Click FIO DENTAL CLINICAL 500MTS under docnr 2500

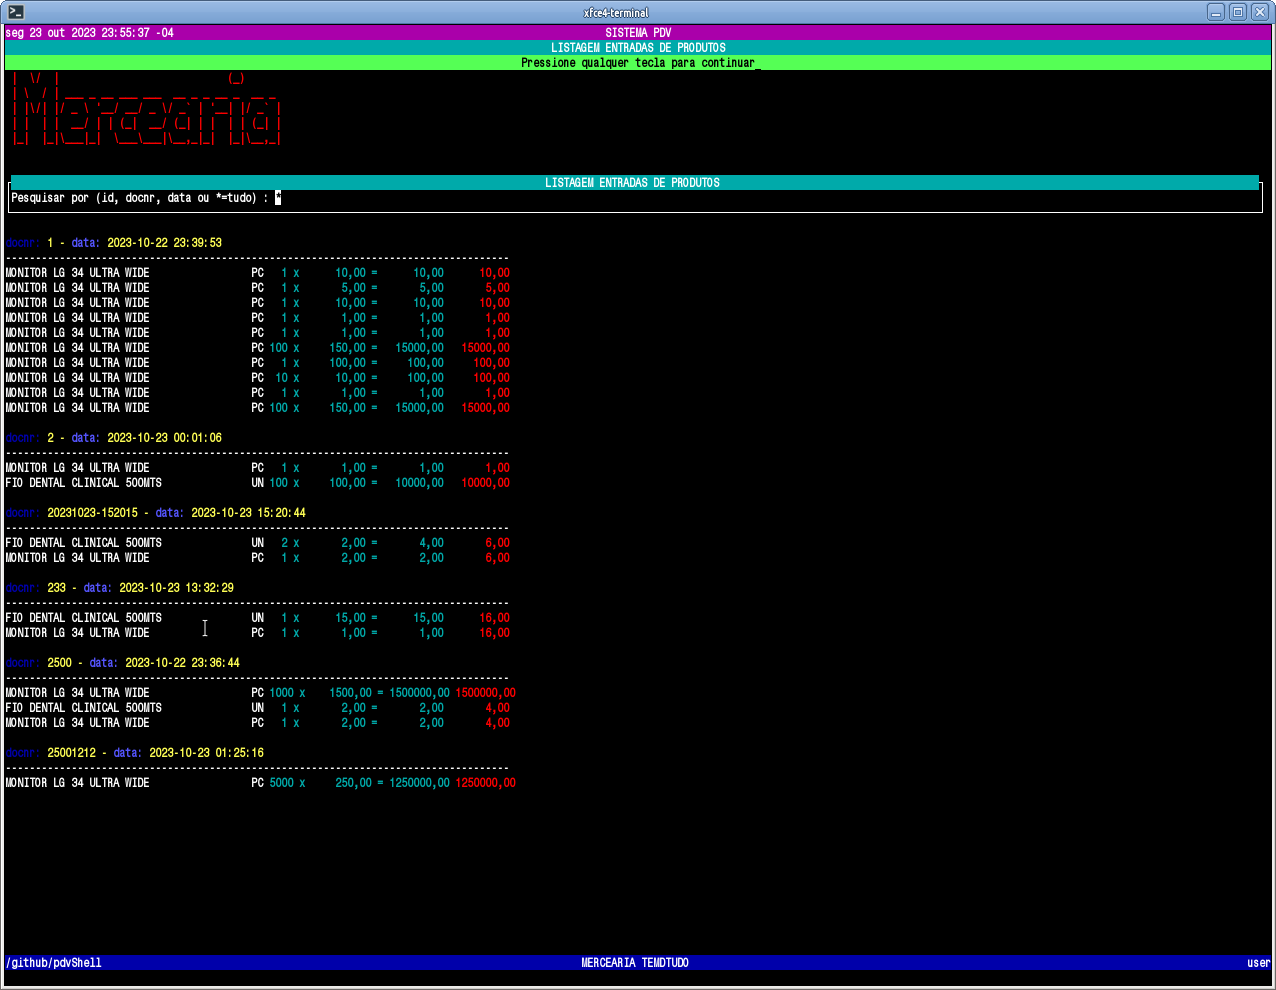tap(84, 708)
